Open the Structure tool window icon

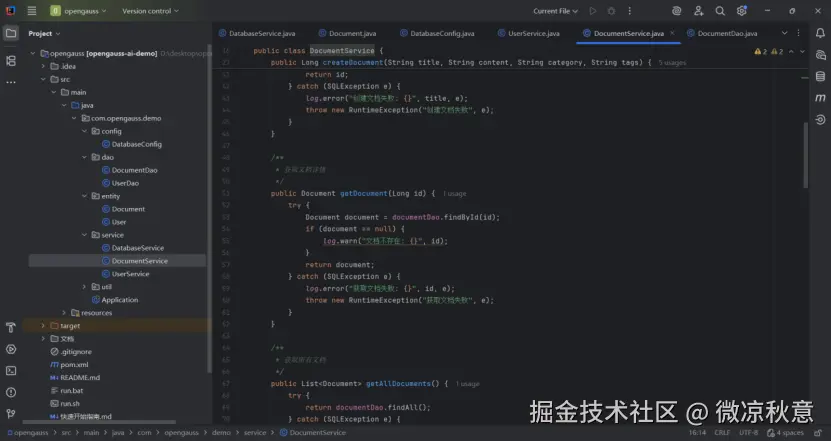pos(11,61)
